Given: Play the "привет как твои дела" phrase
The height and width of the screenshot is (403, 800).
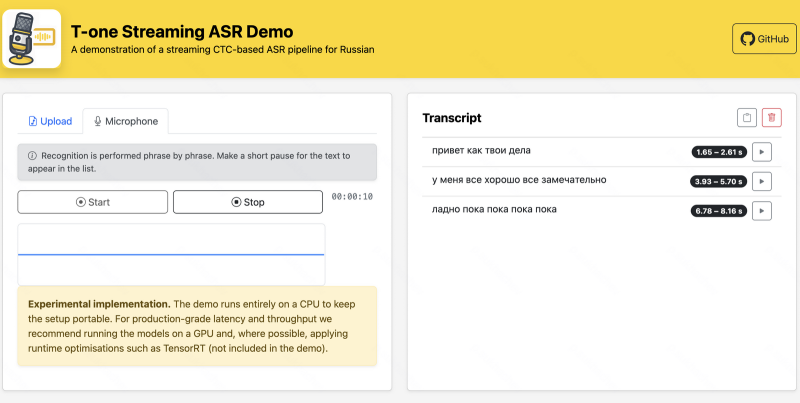Looking at the screenshot, I should pyautogui.click(x=761, y=152).
